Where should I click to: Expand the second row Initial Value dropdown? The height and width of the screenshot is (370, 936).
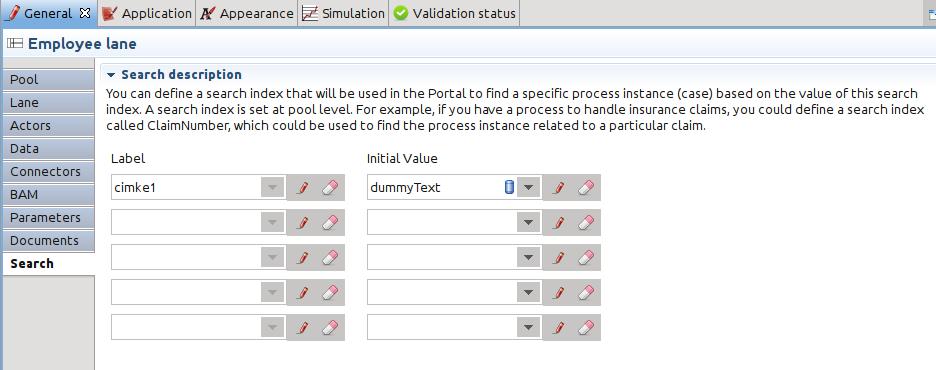click(528, 223)
